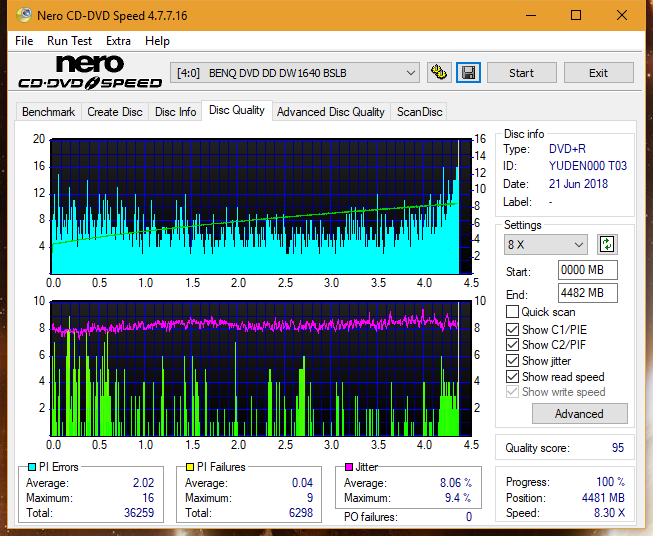Disable Show read speed checkbox
This screenshot has height=536, width=653.
(512, 376)
